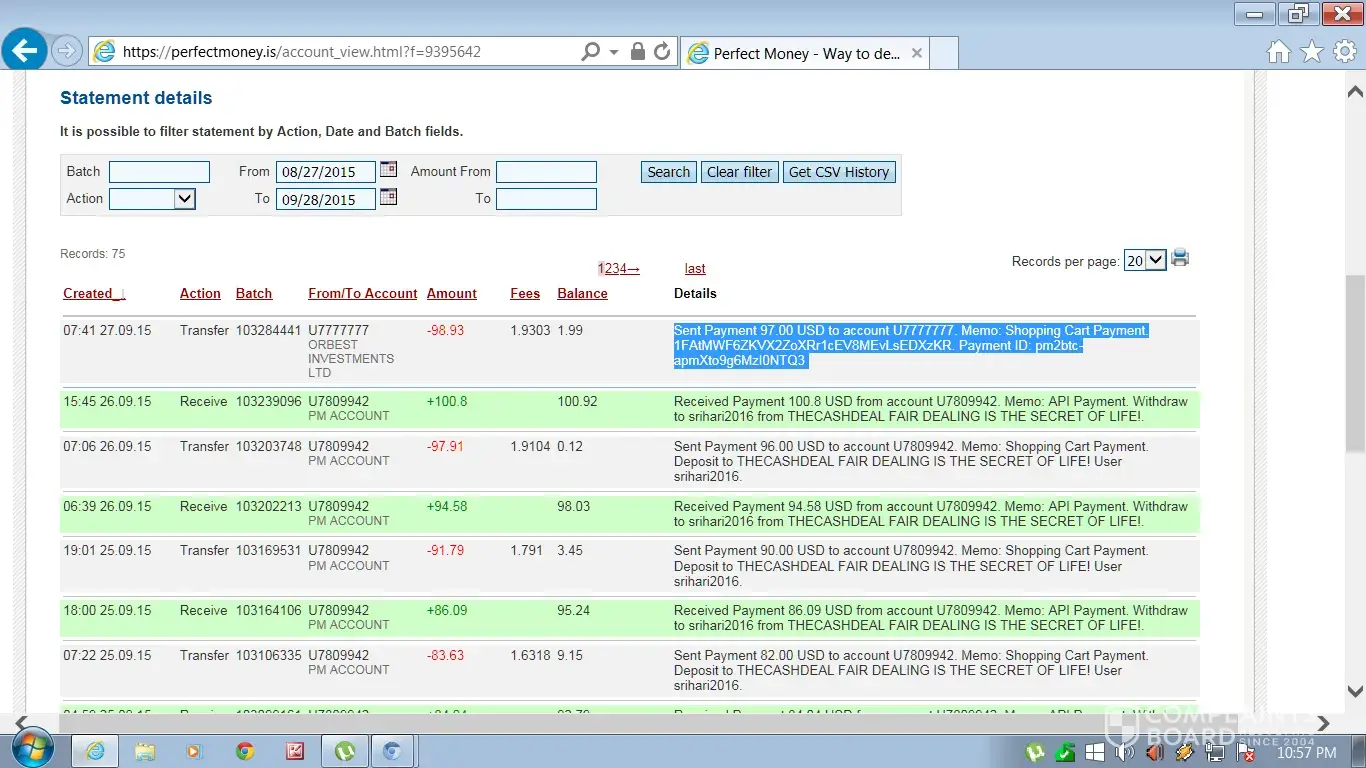The image size is (1366, 768).
Task: Click into the Batch filter input field
Action: point(159,172)
